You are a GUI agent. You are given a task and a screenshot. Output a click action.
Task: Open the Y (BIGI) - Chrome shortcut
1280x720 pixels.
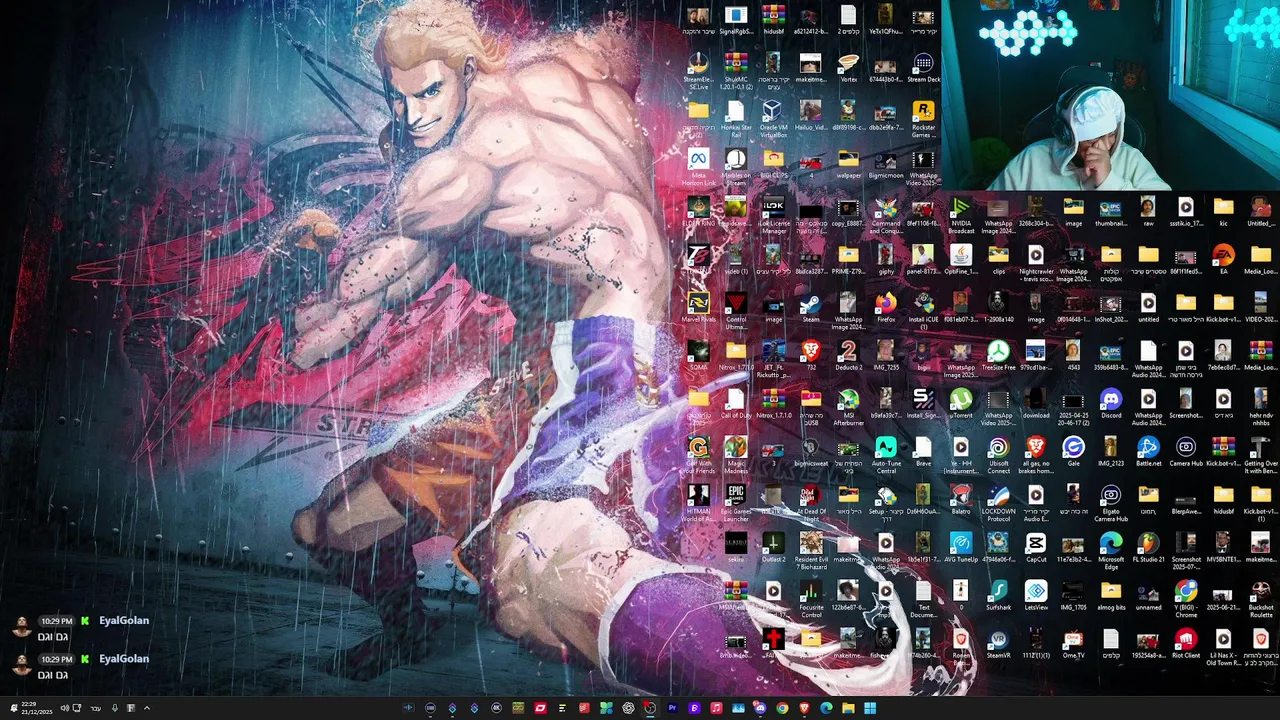[1186, 598]
